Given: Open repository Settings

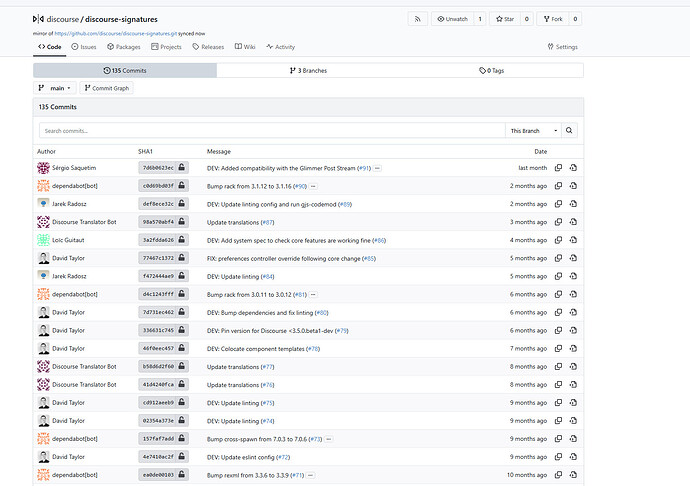Looking at the screenshot, I should click(x=562, y=47).
